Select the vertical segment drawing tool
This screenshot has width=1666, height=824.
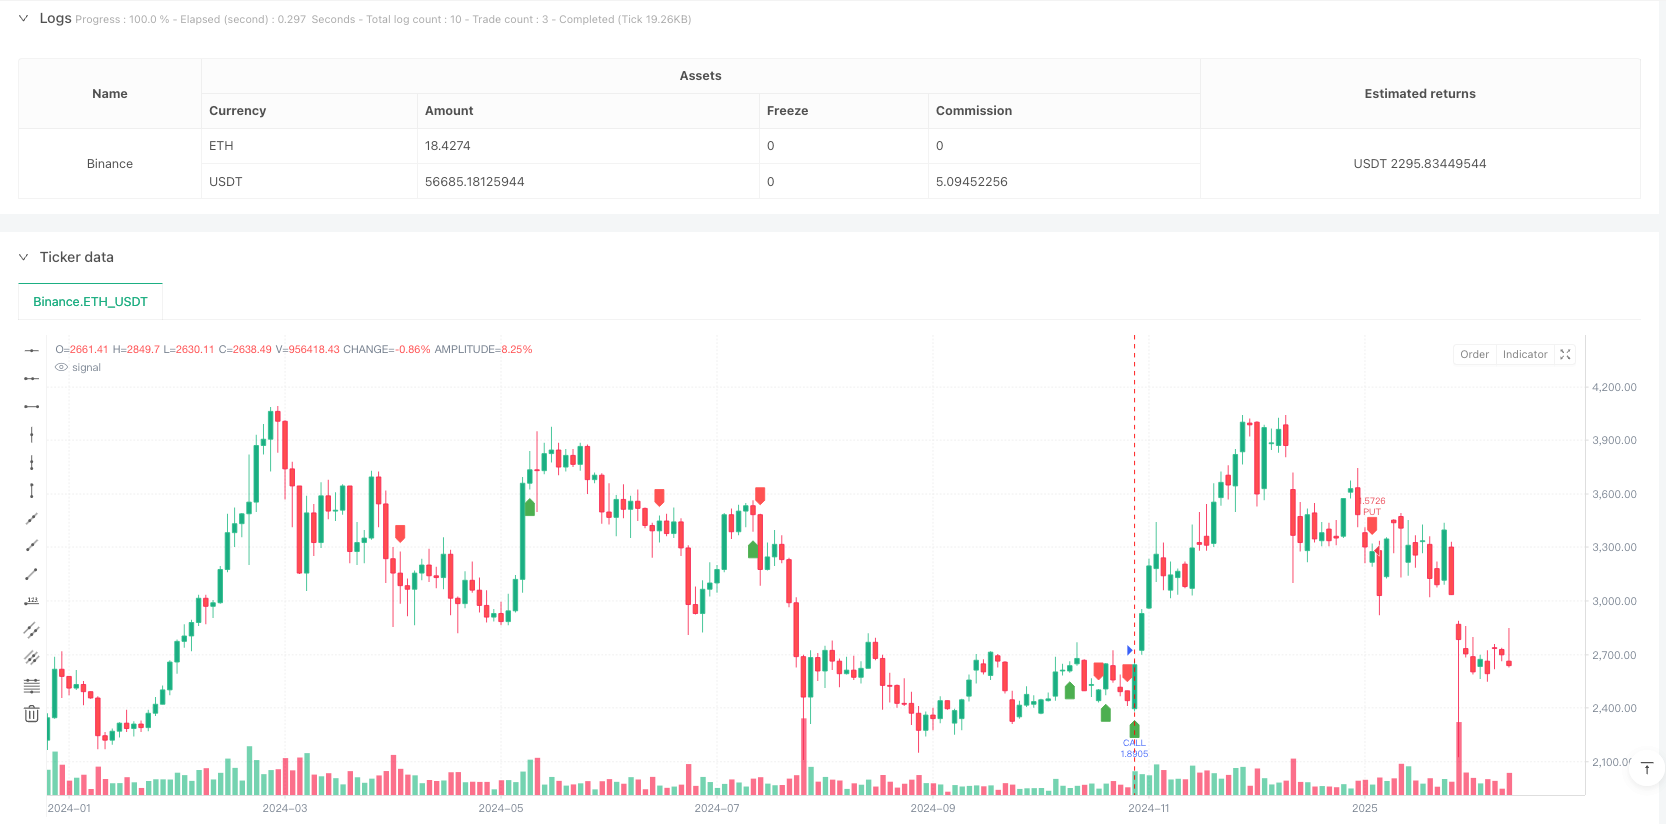pos(32,490)
